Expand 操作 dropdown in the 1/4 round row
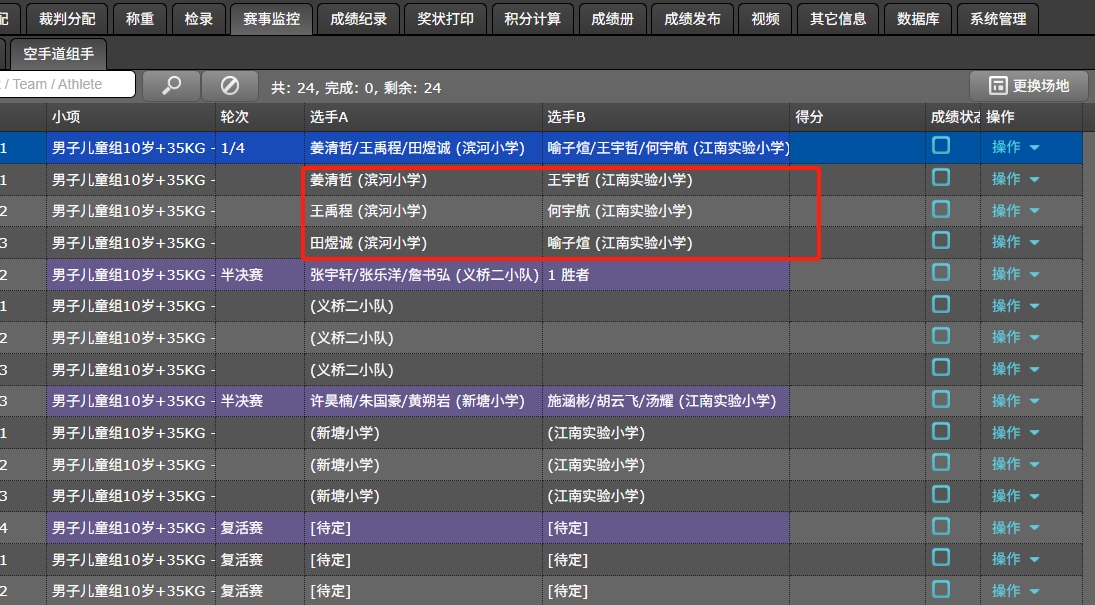The width and height of the screenshot is (1095, 605). tap(1015, 147)
